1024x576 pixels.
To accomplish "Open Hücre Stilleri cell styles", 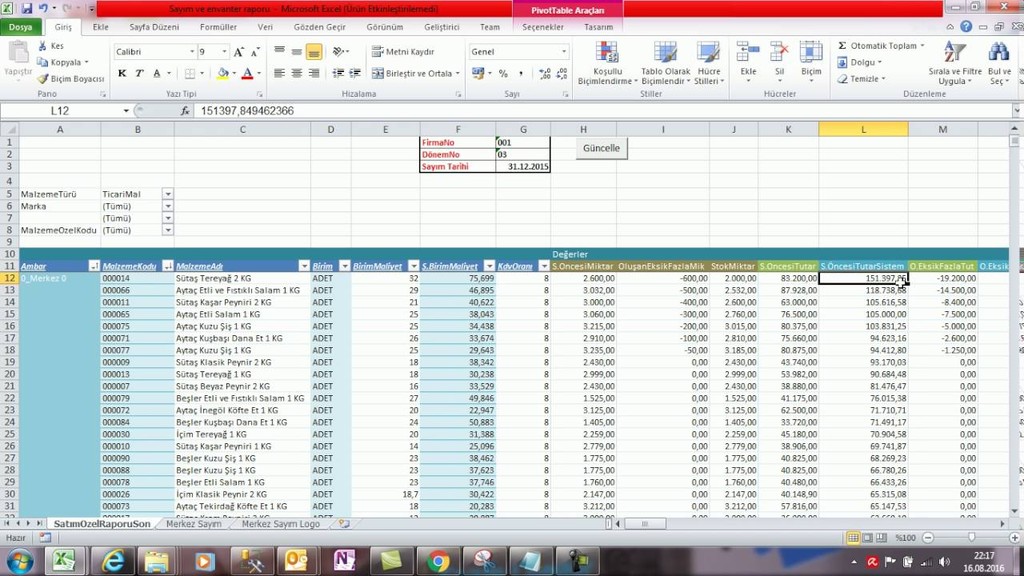I will (709, 63).
